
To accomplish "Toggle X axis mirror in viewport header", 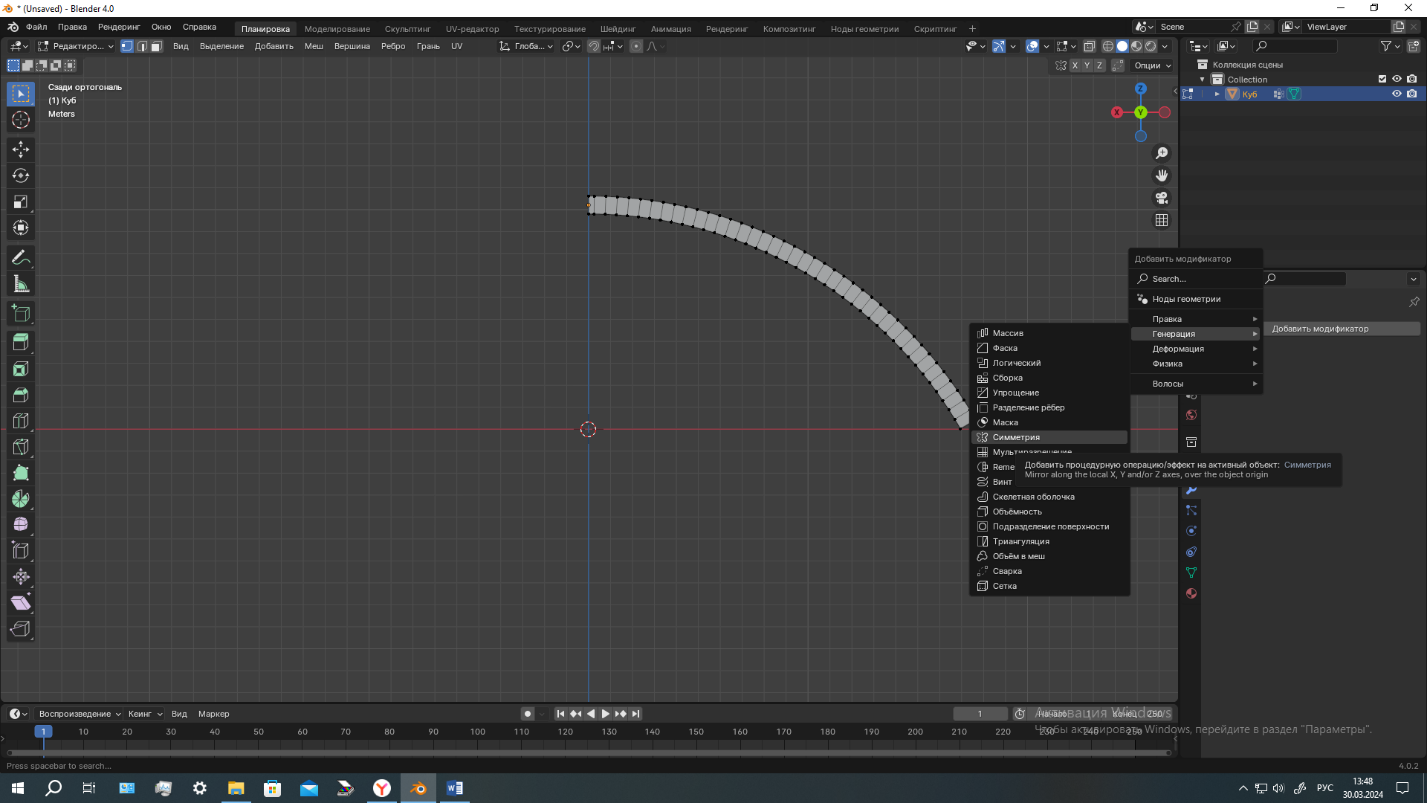I will (x=1075, y=65).
